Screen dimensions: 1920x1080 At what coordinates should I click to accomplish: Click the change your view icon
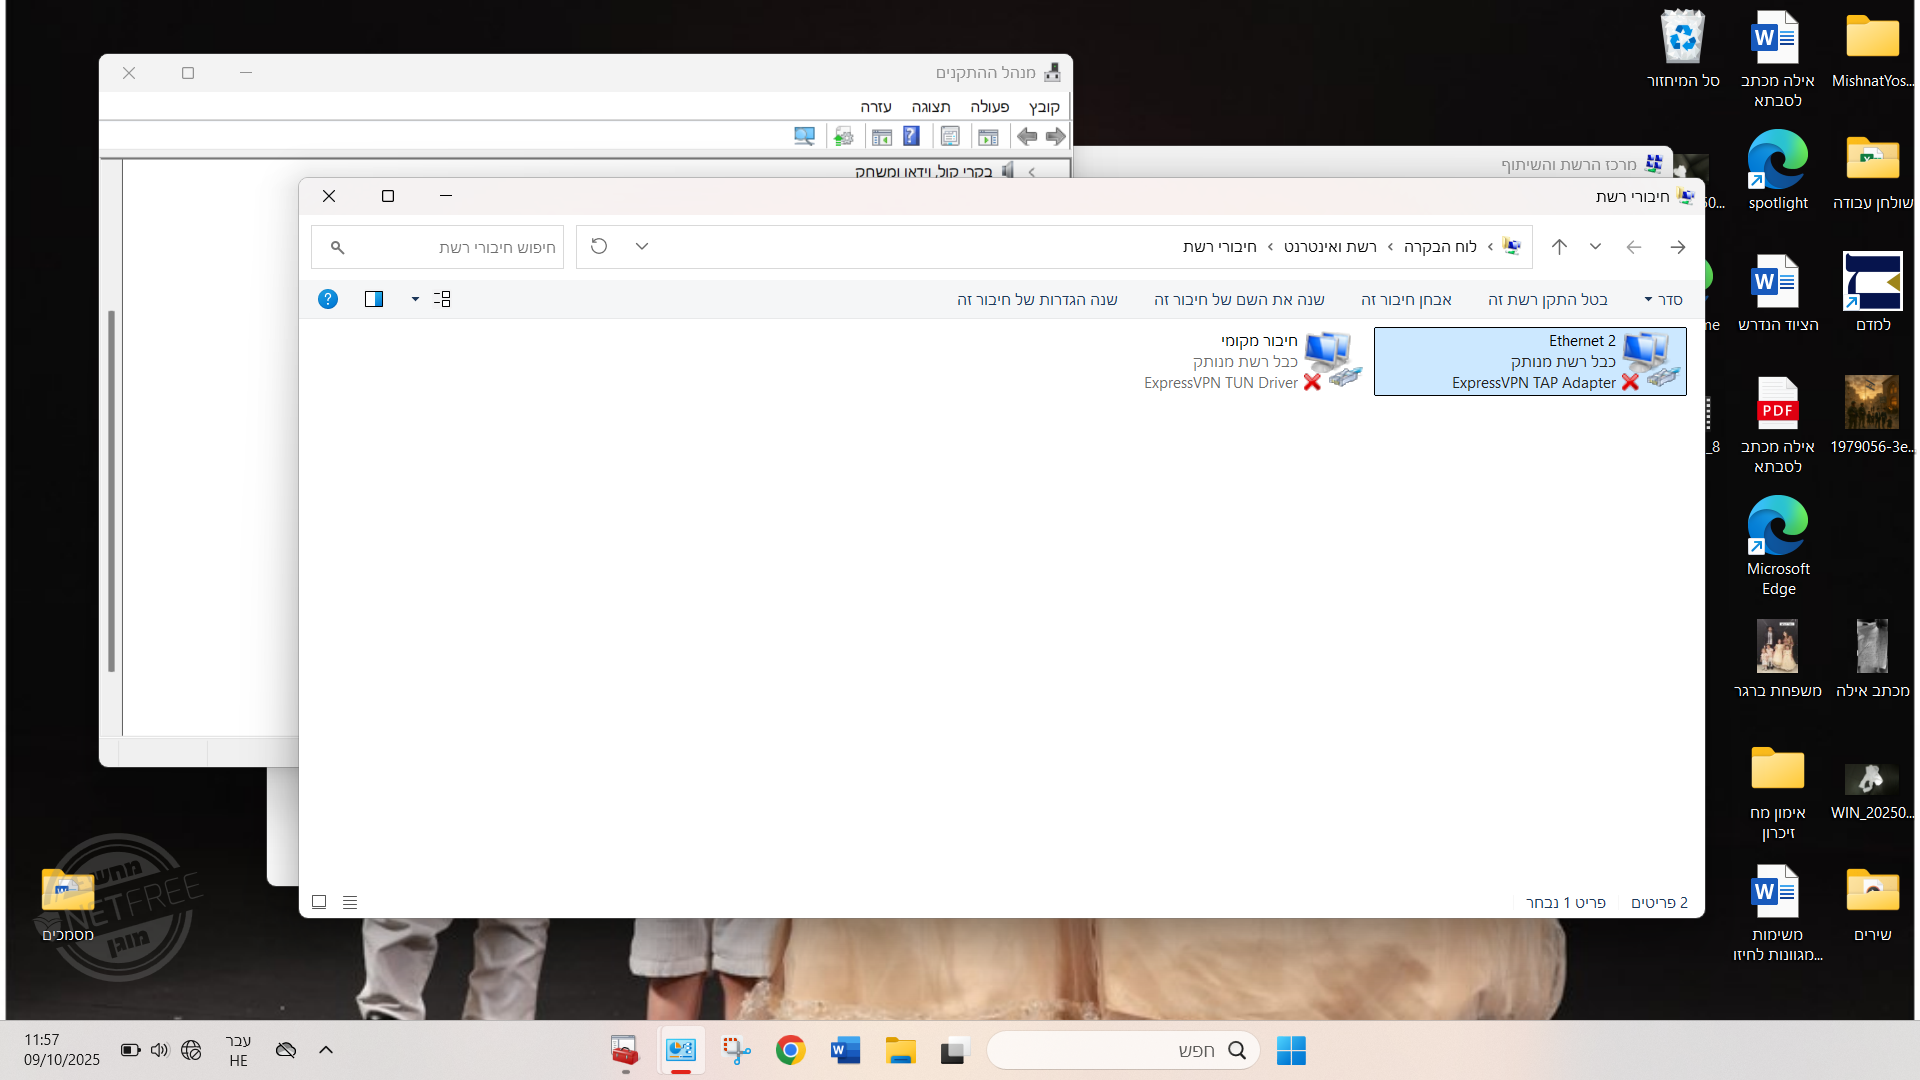pos(442,299)
